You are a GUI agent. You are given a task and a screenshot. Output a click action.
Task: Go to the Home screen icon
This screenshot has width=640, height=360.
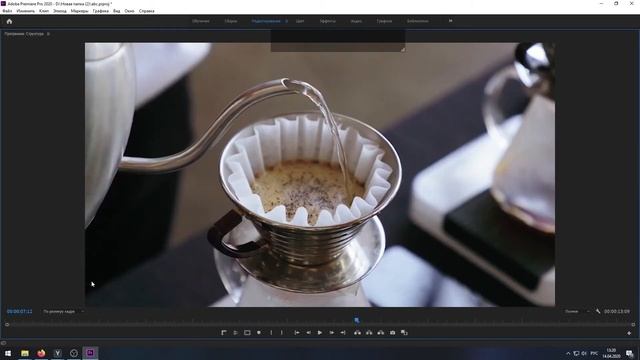(9, 21)
